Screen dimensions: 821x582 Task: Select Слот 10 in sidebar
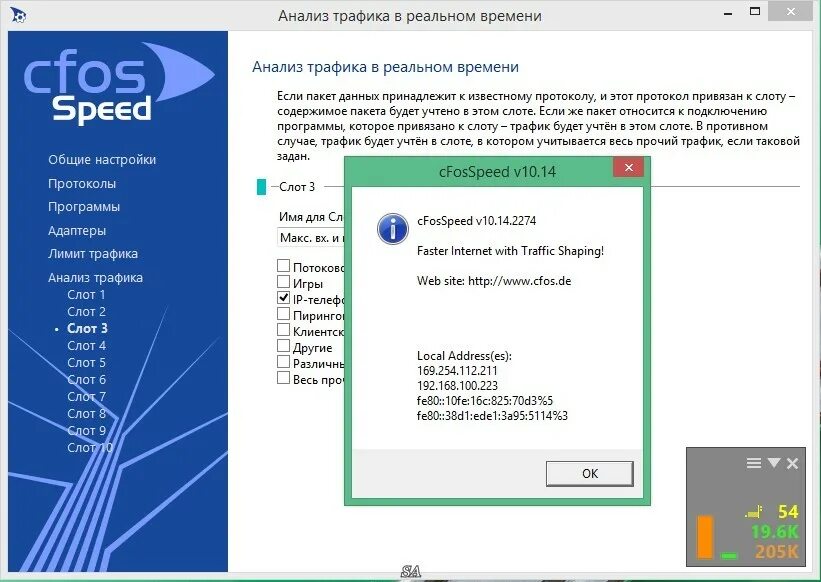click(90, 448)
